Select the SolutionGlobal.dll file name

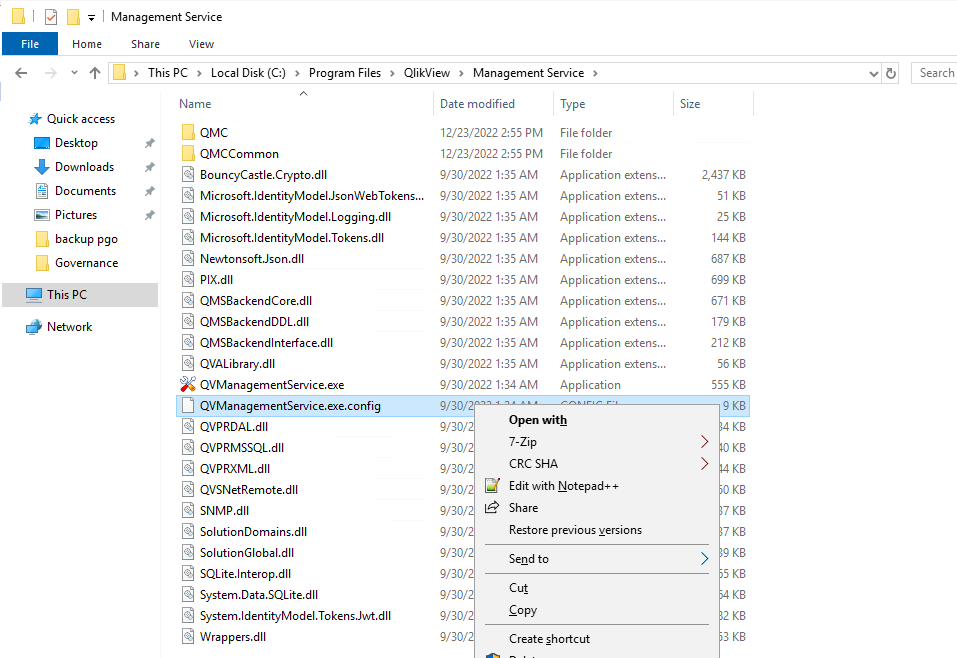coord(247,552)
